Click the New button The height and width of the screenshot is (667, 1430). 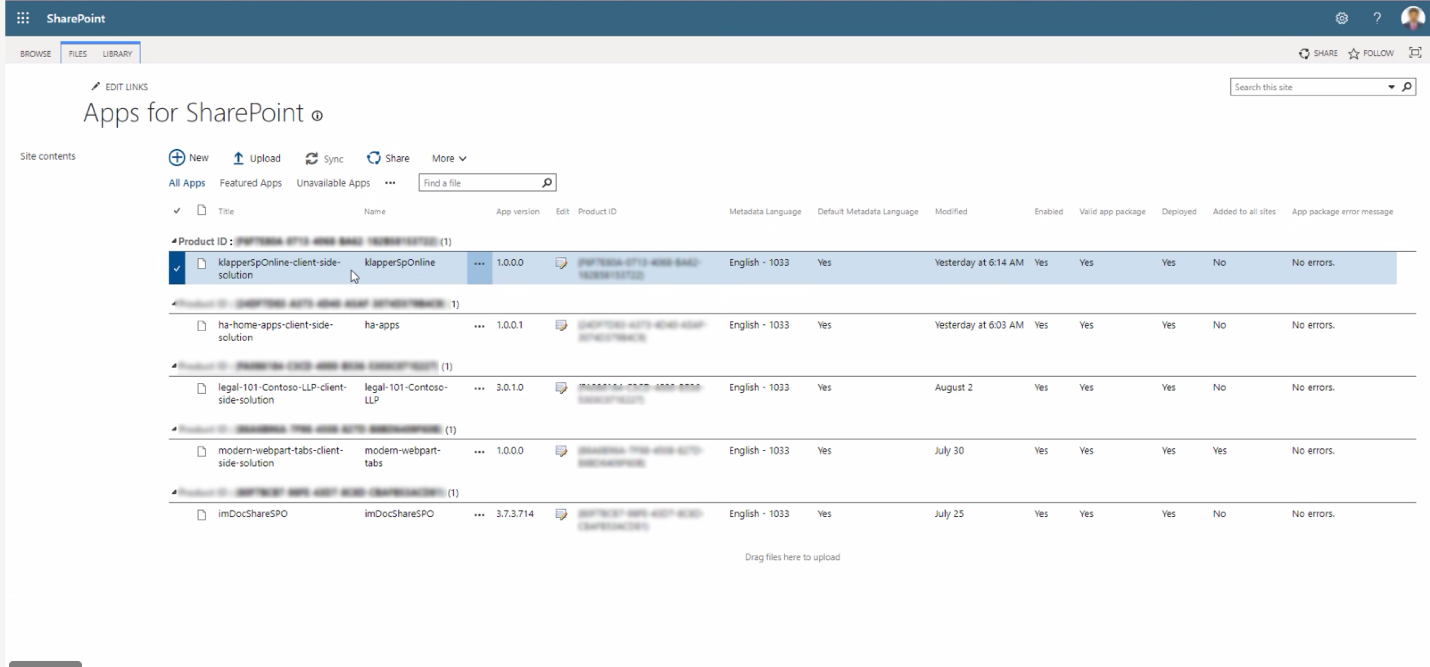(188, 158)
